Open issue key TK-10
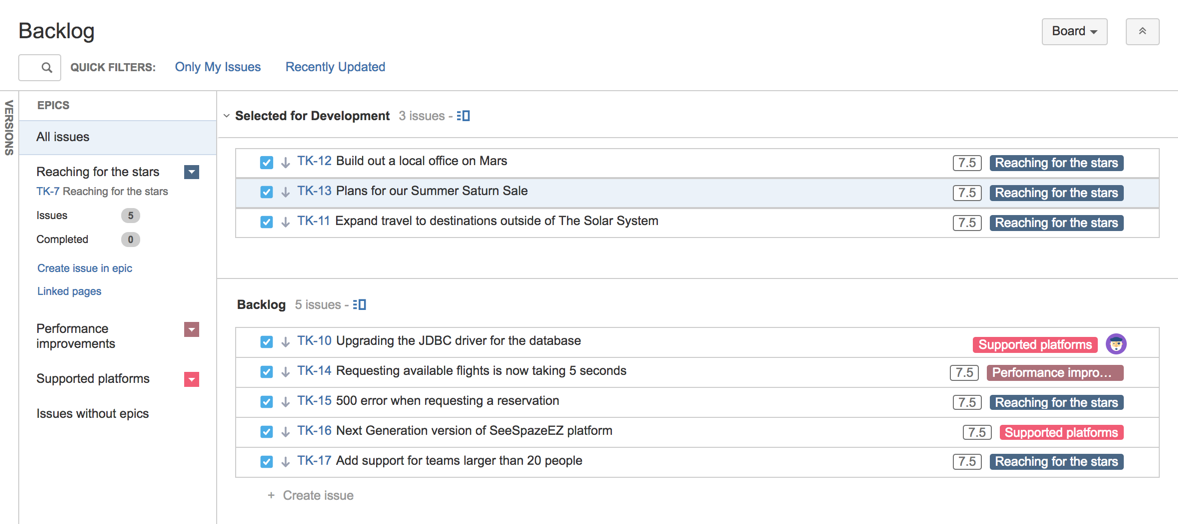Image resolution: width=1178 pixels, height=524 pixels. [314, 341]
